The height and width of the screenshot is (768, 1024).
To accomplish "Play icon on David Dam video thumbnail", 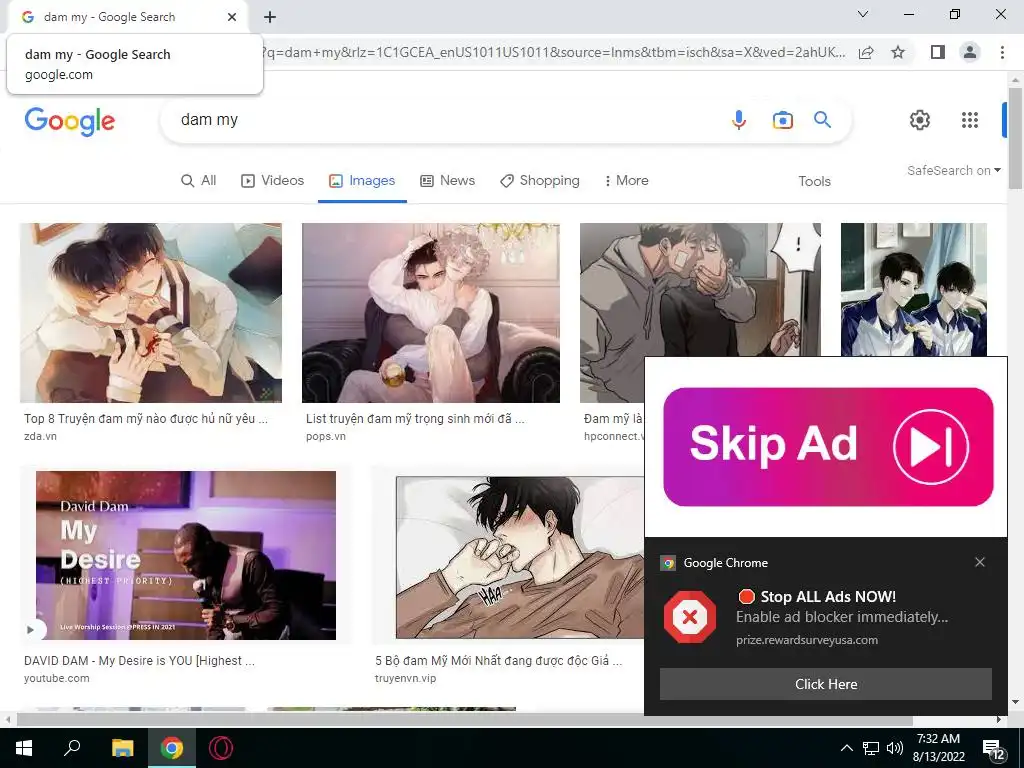I will (31, 630).
